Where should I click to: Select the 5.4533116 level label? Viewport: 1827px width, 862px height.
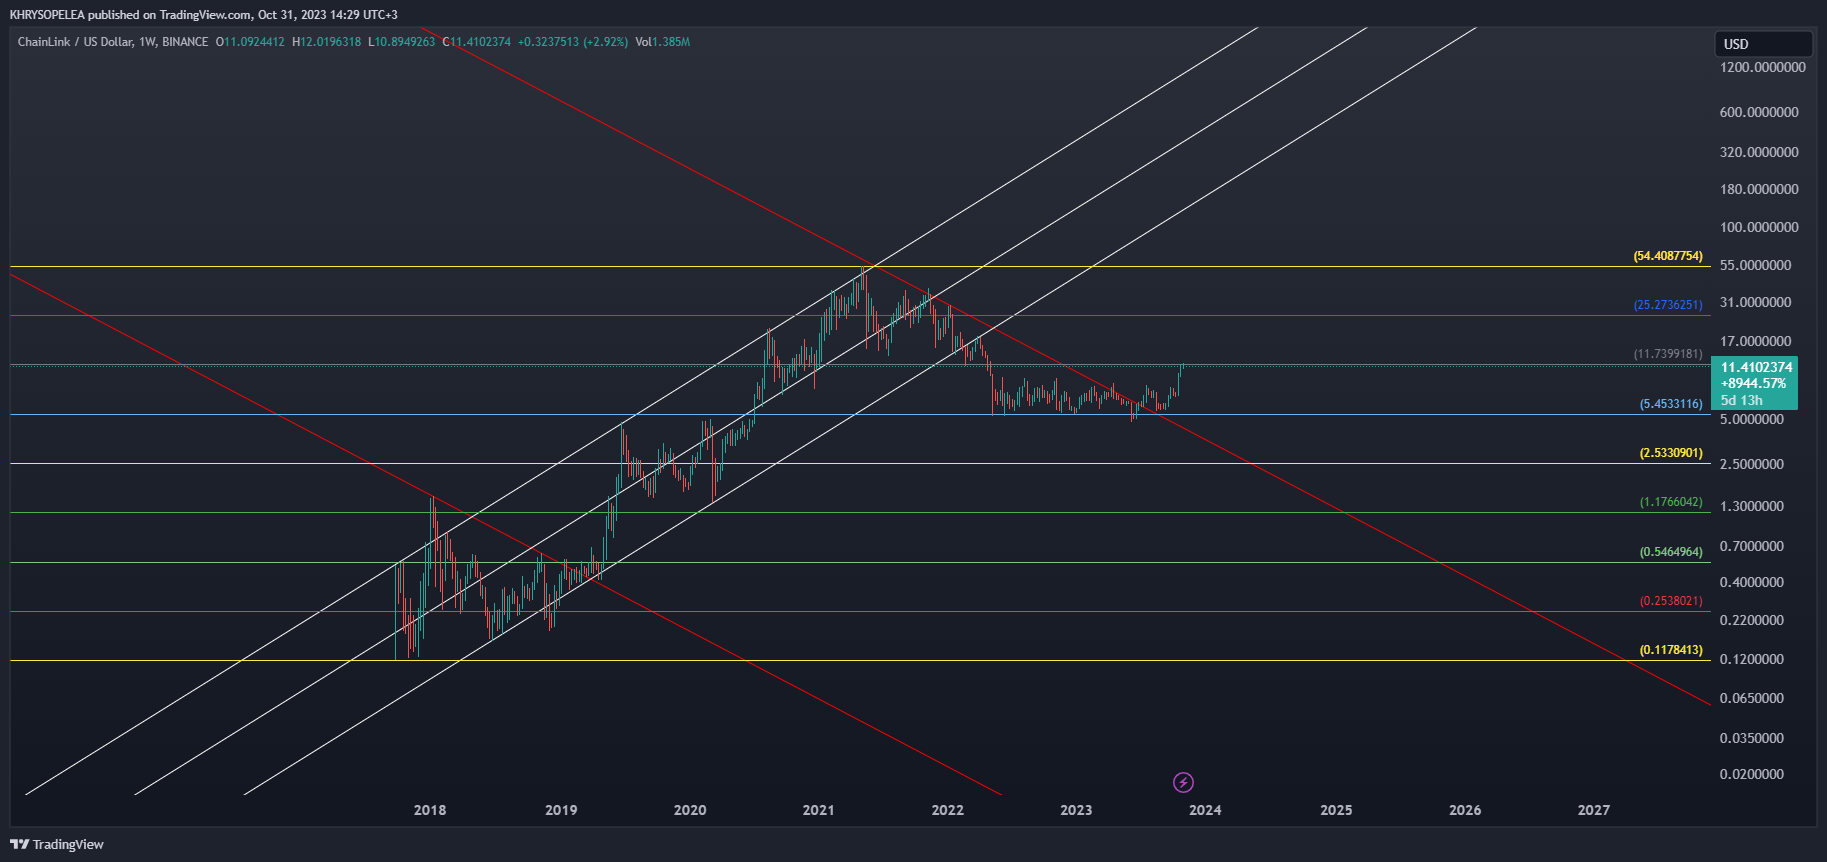coord(1671,404)
